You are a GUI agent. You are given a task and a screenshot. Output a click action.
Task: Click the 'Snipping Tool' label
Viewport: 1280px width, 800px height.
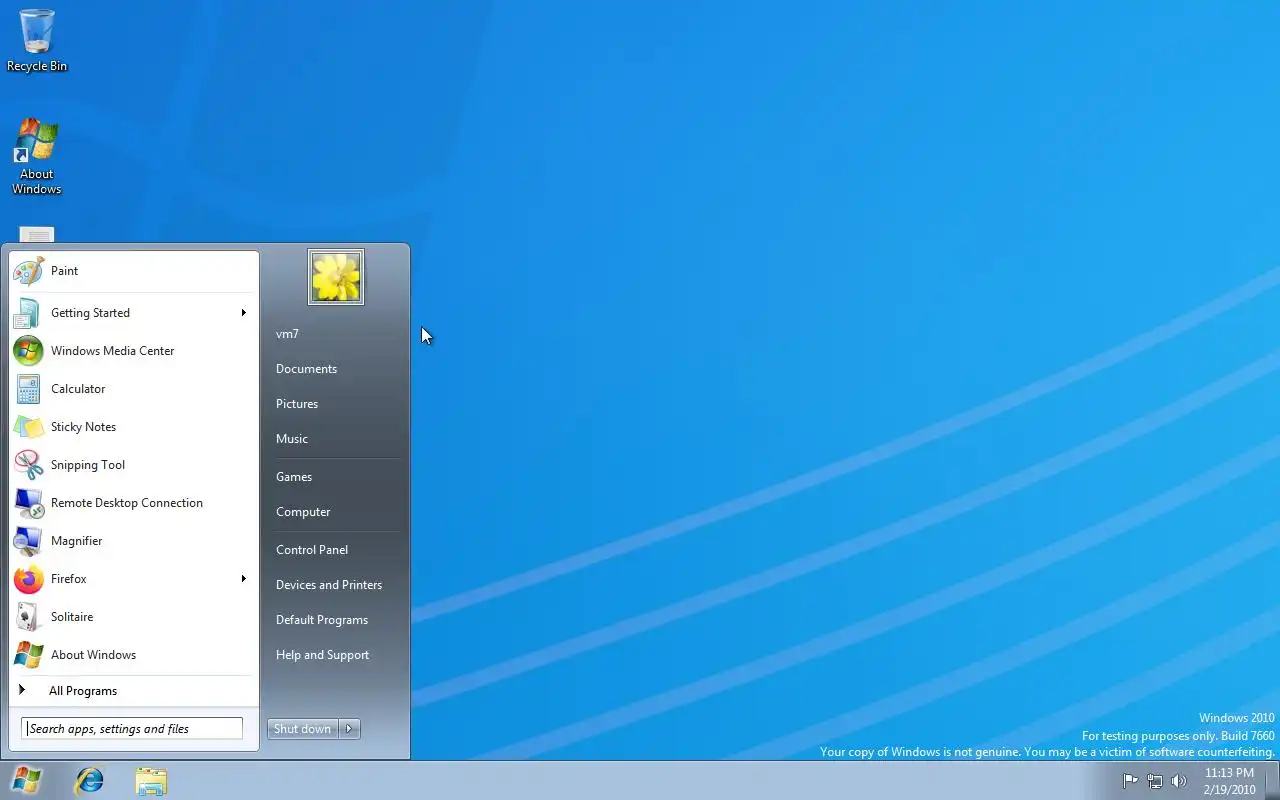(88, 465)
